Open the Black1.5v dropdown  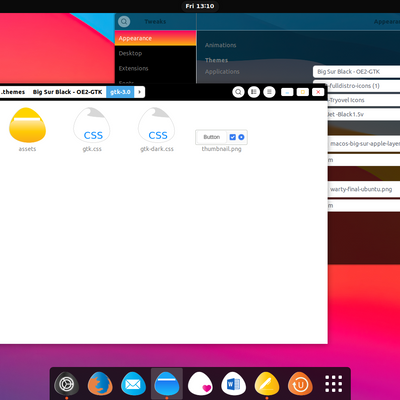click(364, 115)
